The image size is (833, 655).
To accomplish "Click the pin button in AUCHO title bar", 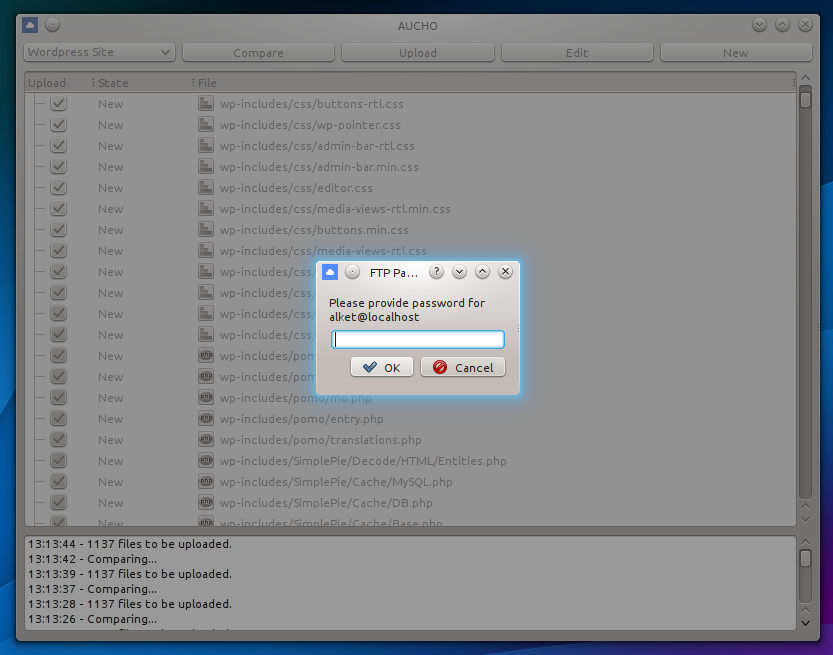I will click(52, 25).
